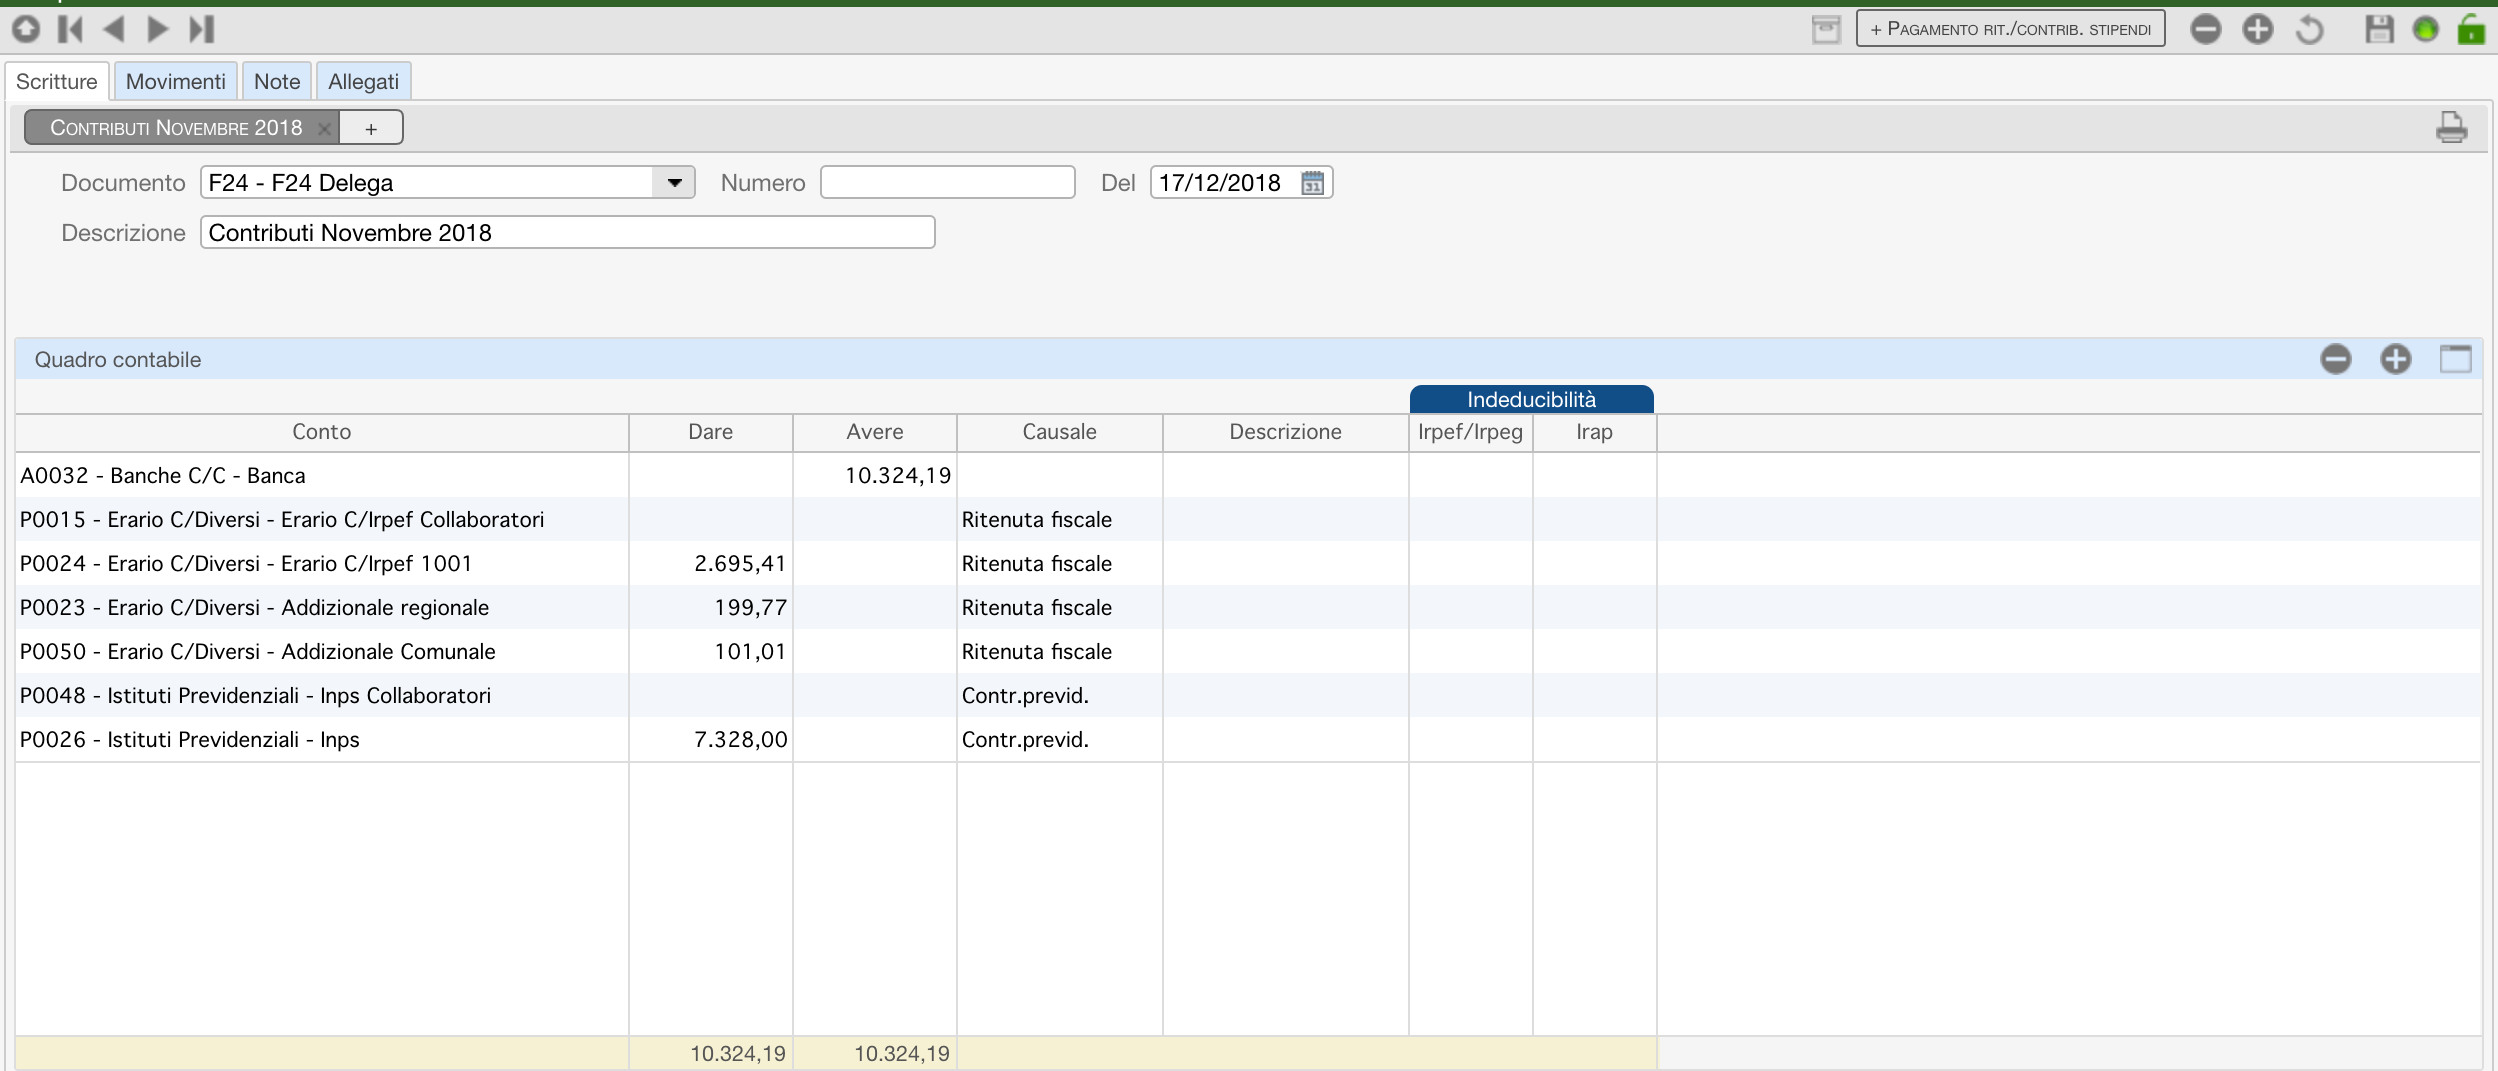Select row P0048 Inps Collaboratori
Image resolution: width=2498 pixels, height=1071 pixels.
(1247, 695)
